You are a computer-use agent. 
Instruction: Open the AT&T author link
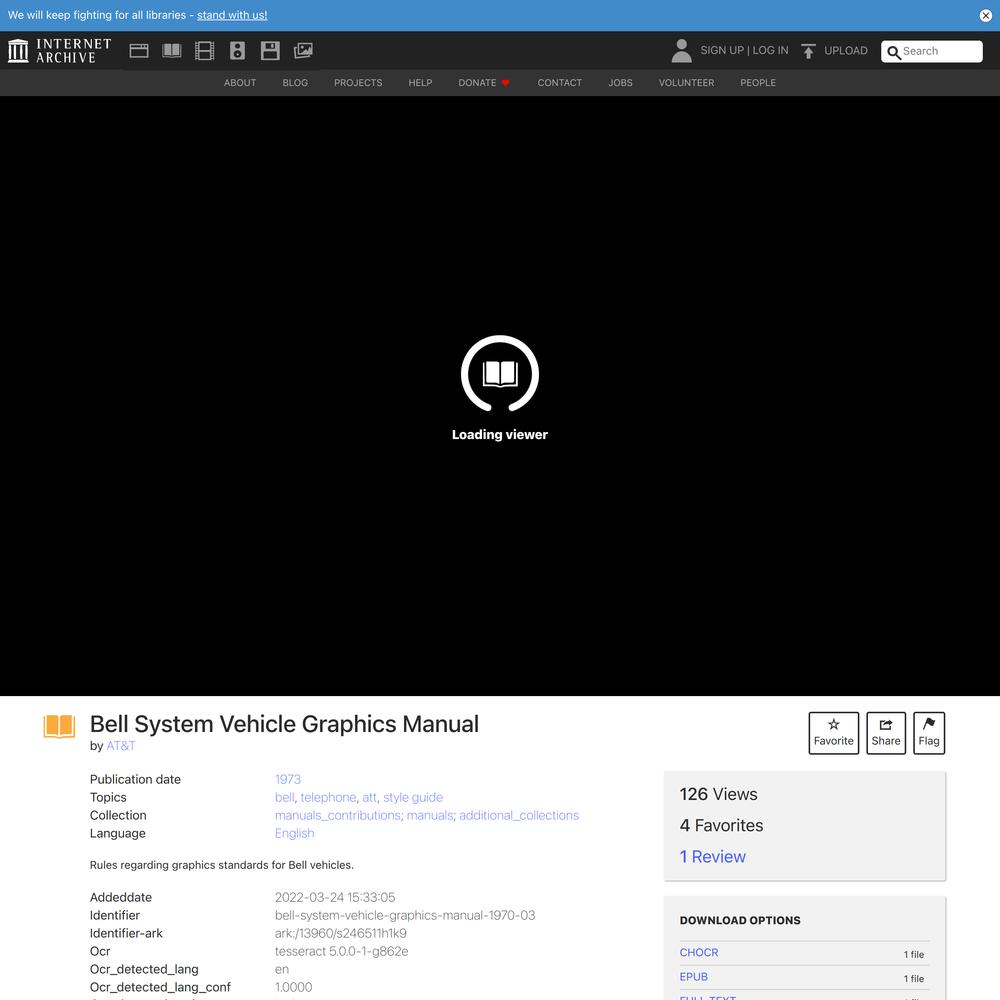coord(121,746)
